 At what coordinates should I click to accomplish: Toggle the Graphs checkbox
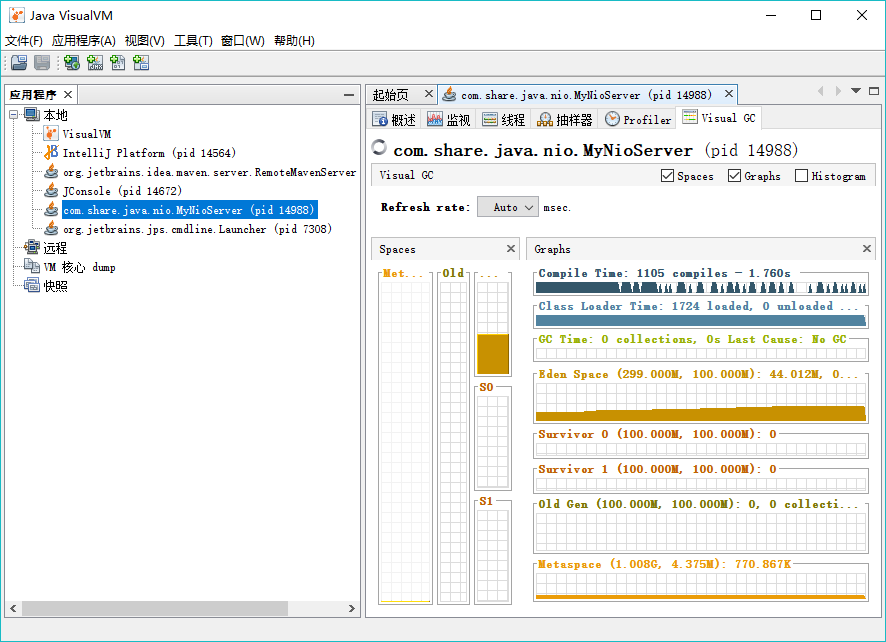[x=735, y=176]
